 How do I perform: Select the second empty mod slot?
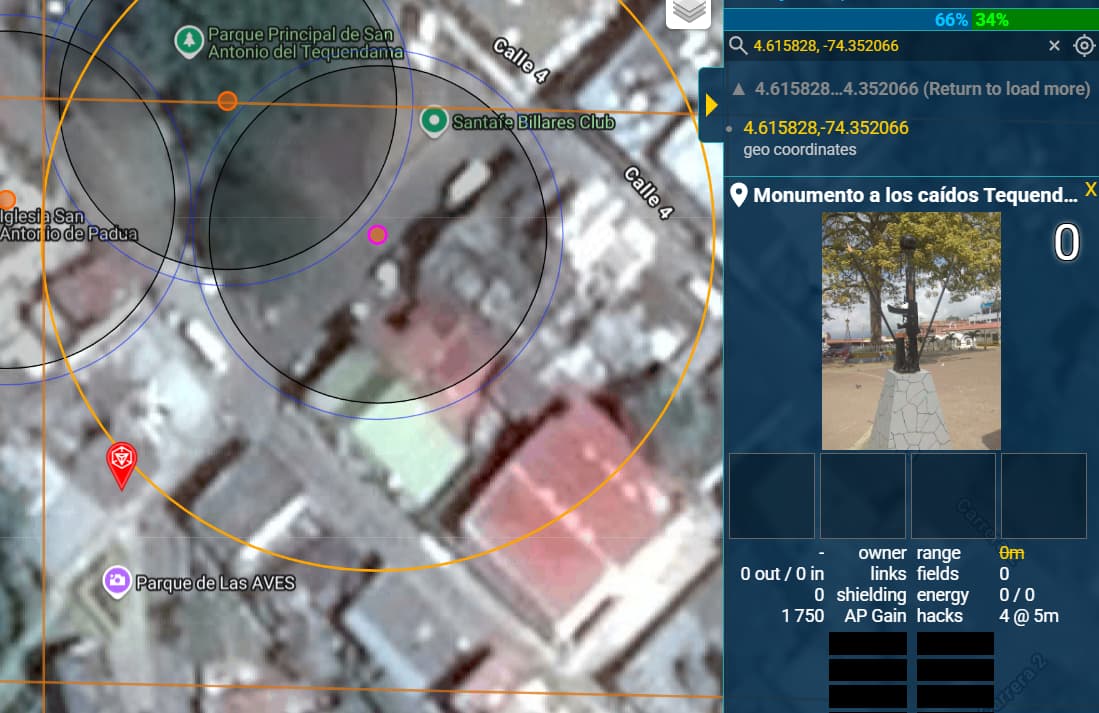point(863,496)
